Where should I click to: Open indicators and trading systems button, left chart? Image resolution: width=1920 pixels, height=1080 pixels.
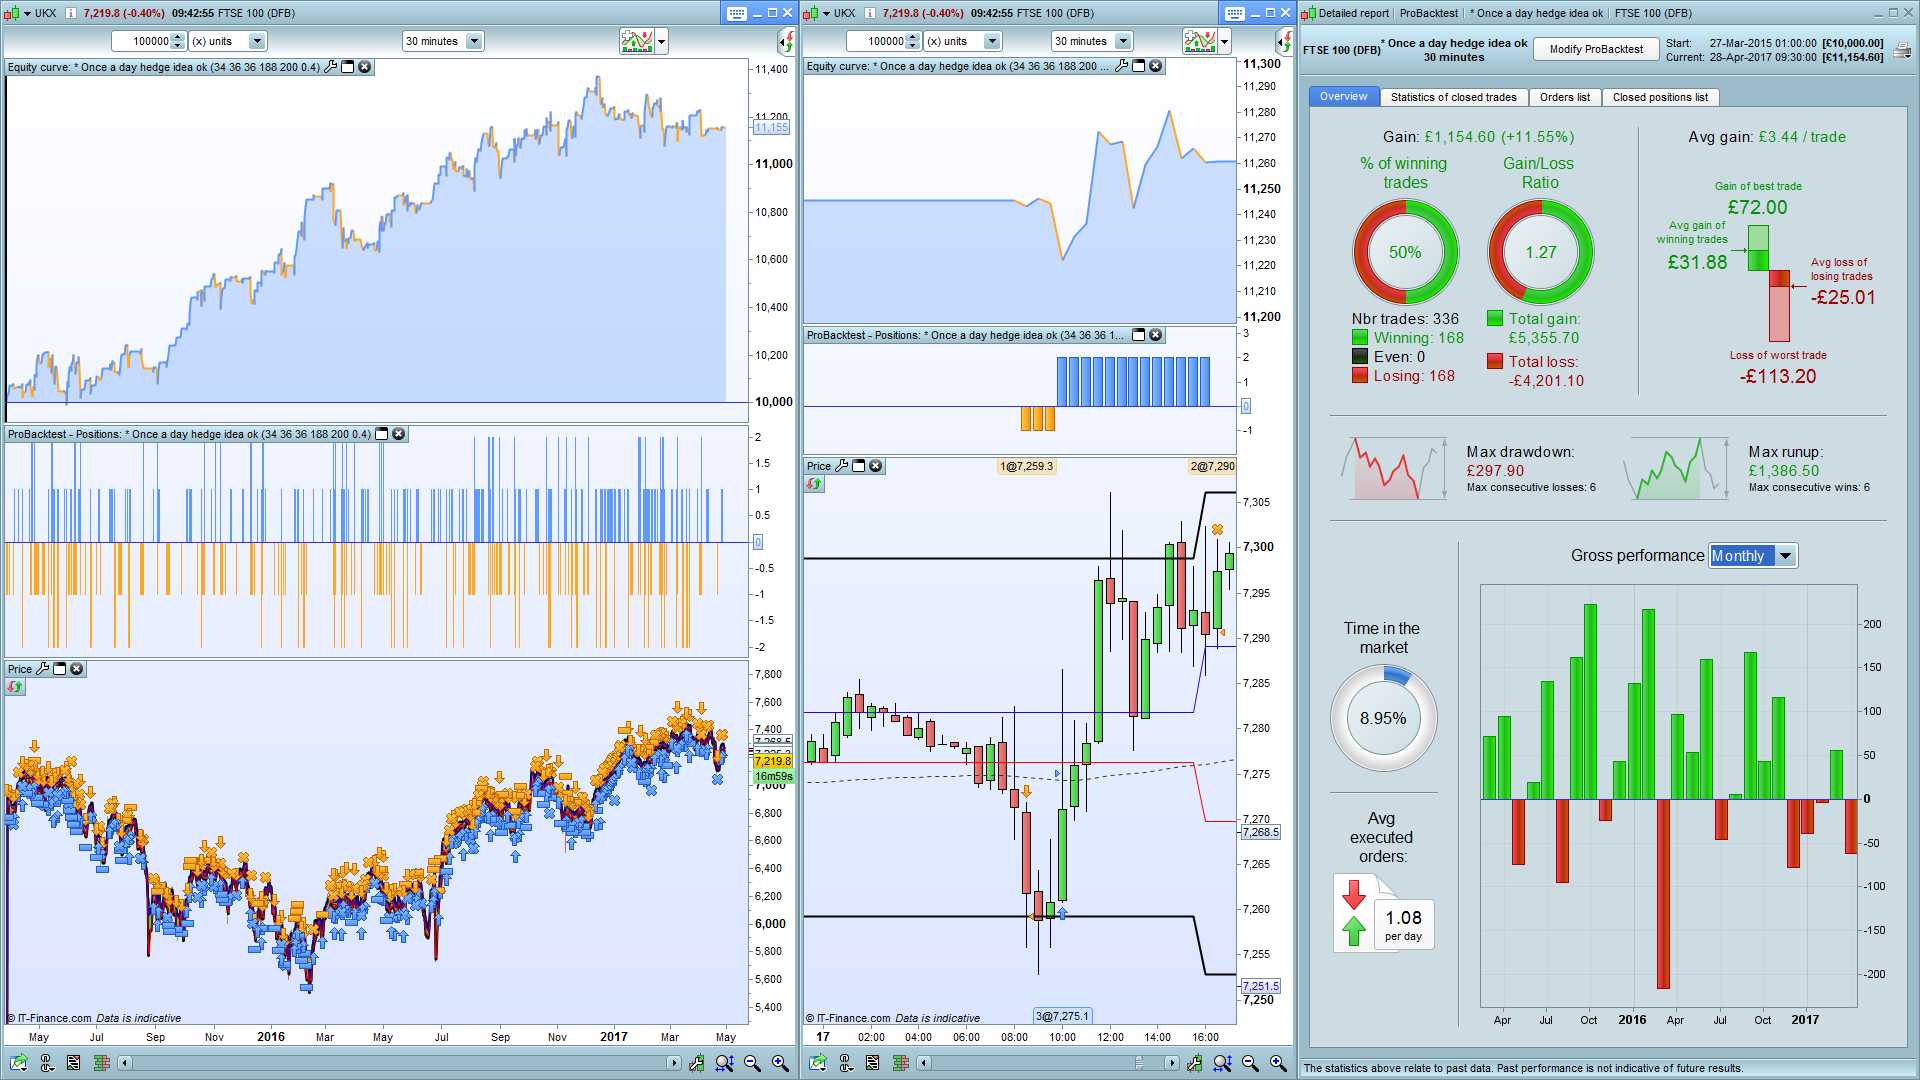pos(637,41)
